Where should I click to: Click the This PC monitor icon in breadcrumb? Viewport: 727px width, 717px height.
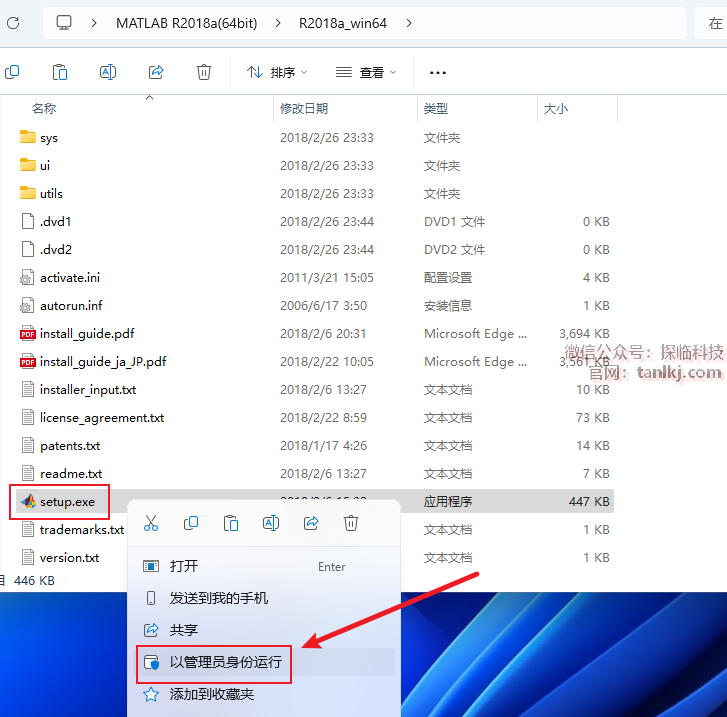pos(64,23)
